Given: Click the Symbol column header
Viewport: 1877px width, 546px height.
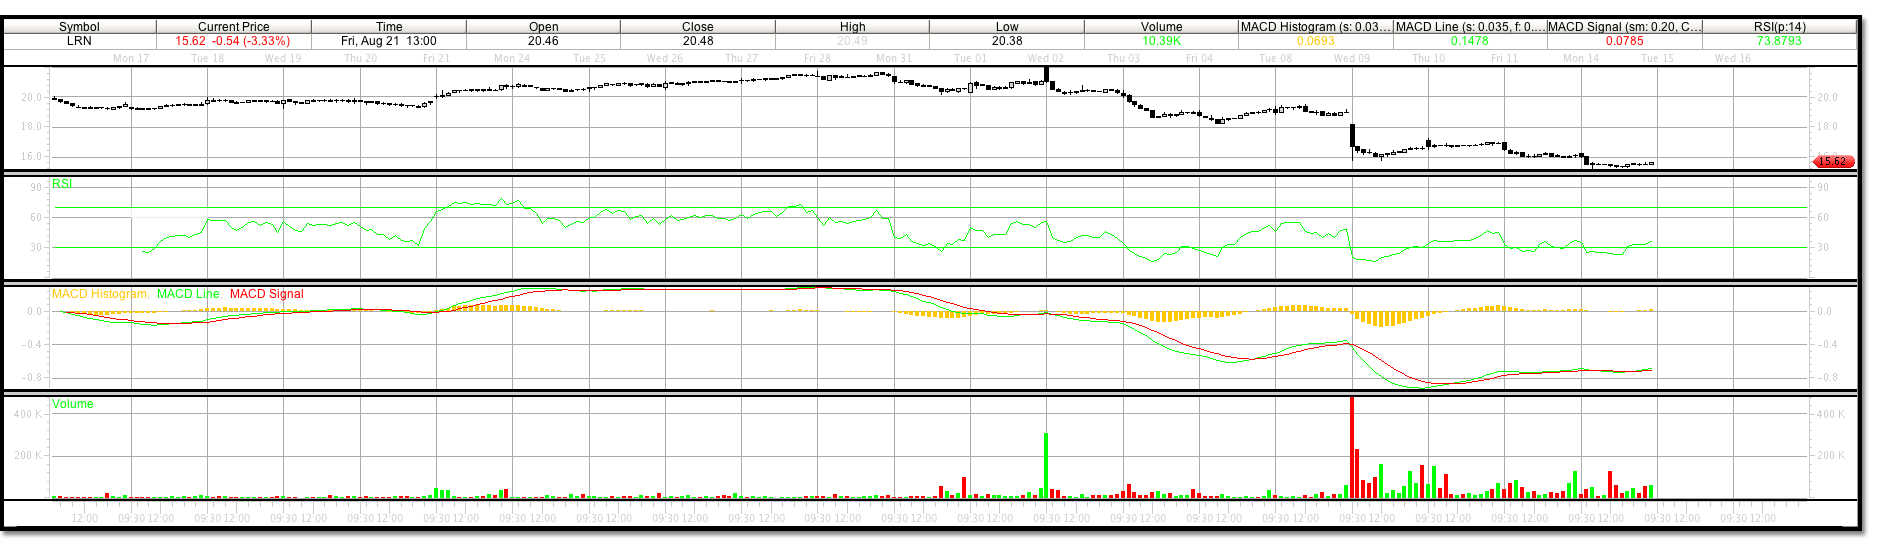Looking at the screenshot, I should coord(79,27).
